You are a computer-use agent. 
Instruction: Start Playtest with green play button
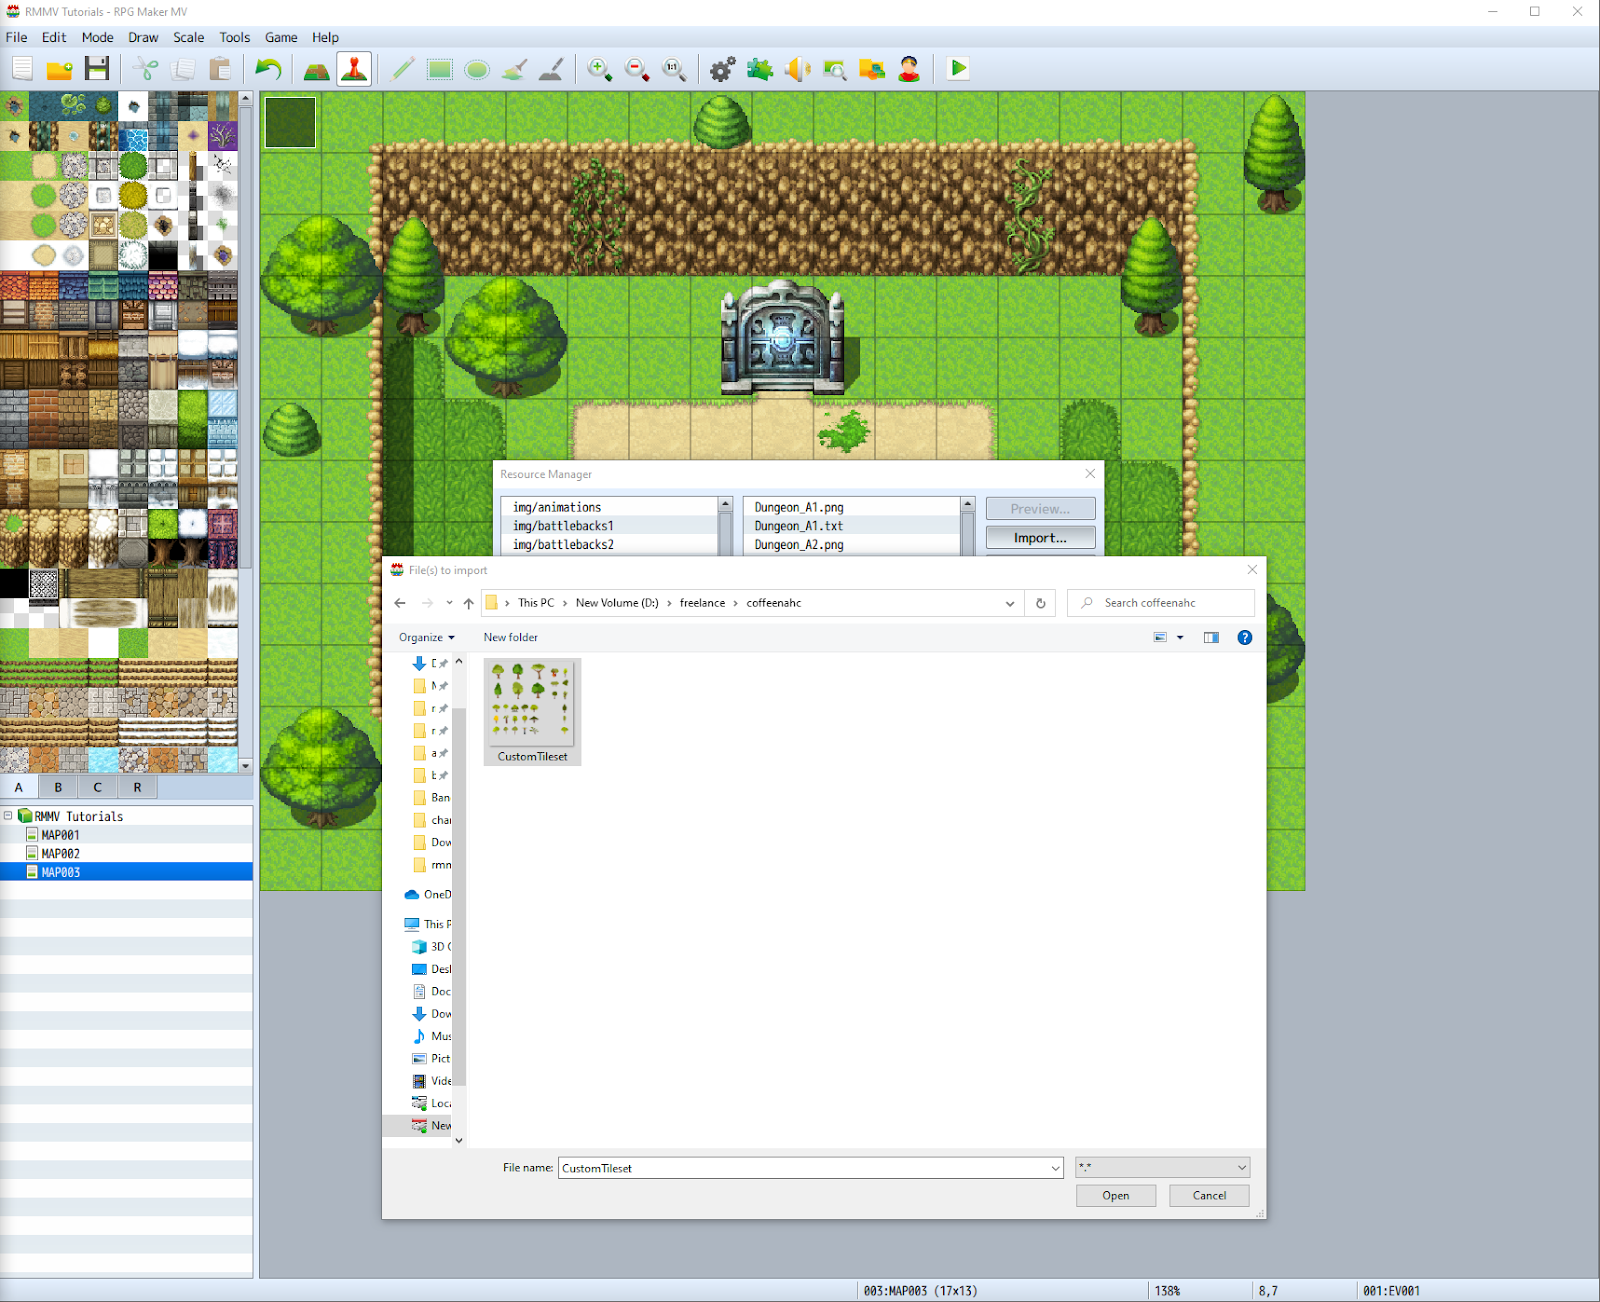click(958, 69)
